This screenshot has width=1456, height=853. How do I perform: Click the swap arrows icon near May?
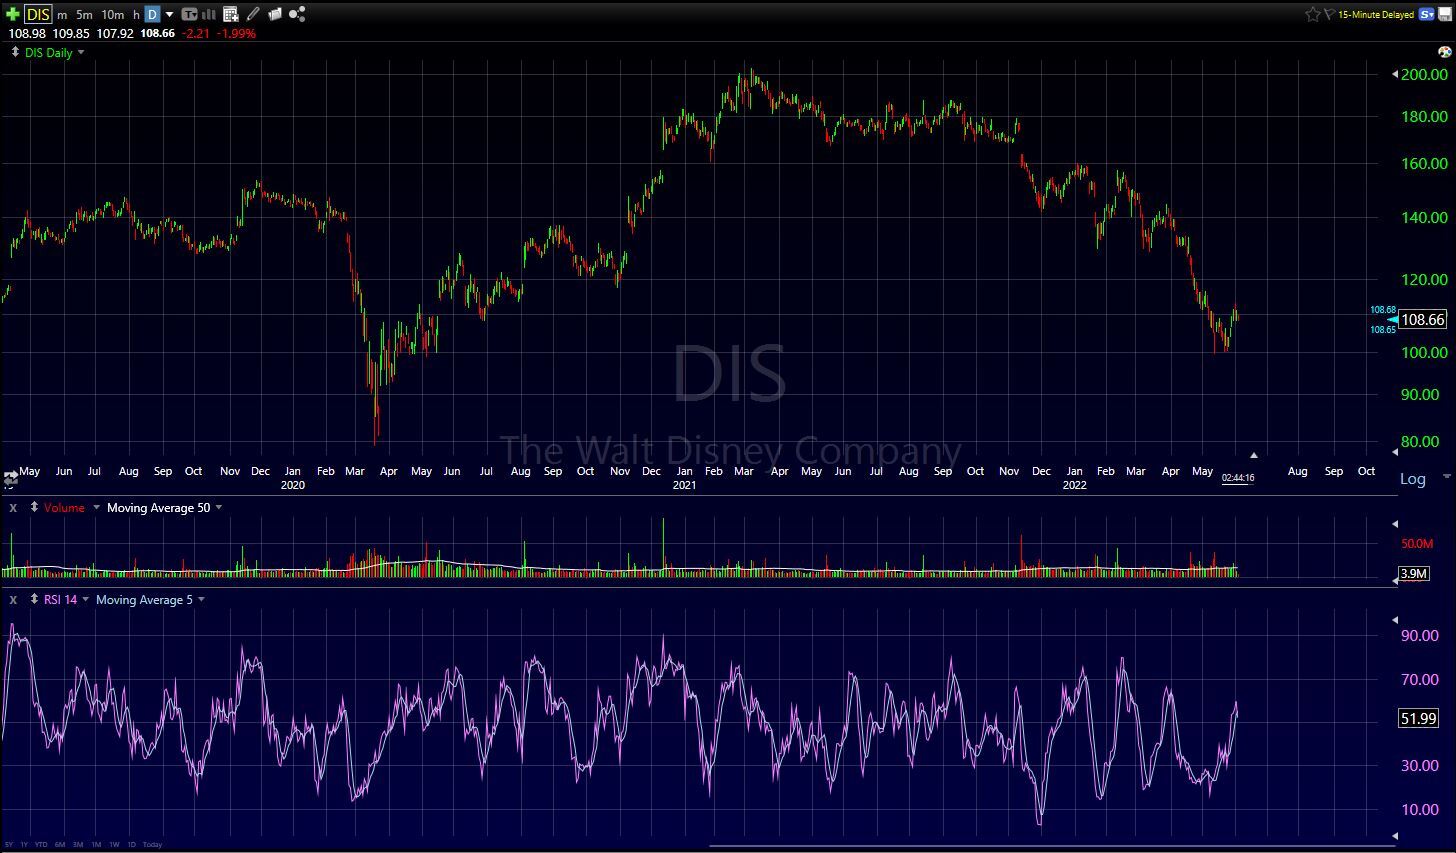(x=10, y=478)
